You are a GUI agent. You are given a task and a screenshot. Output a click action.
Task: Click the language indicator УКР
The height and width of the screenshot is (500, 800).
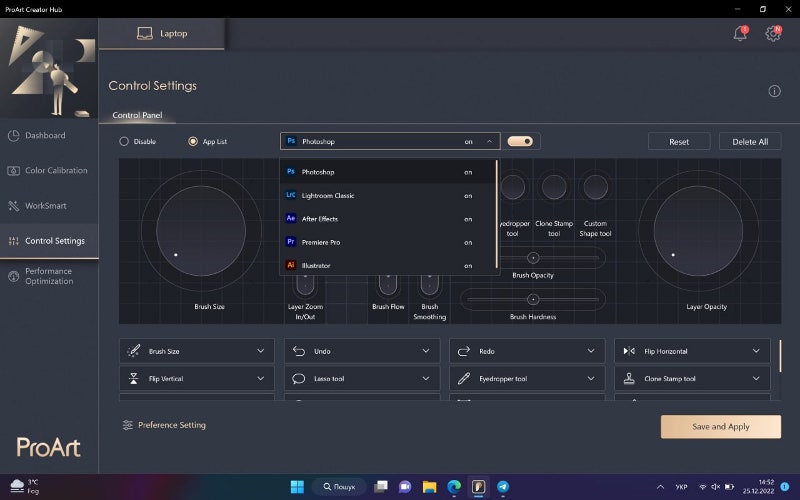(x=681, y=487)
